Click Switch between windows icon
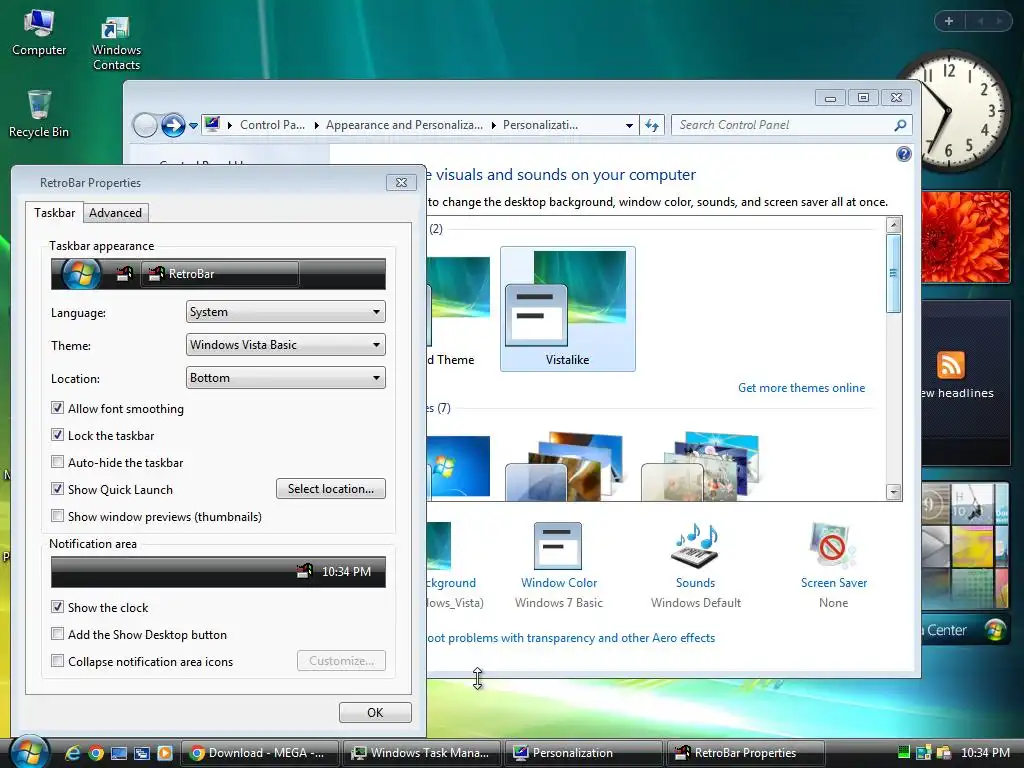The image size is (1024, 768). (142, 753)
